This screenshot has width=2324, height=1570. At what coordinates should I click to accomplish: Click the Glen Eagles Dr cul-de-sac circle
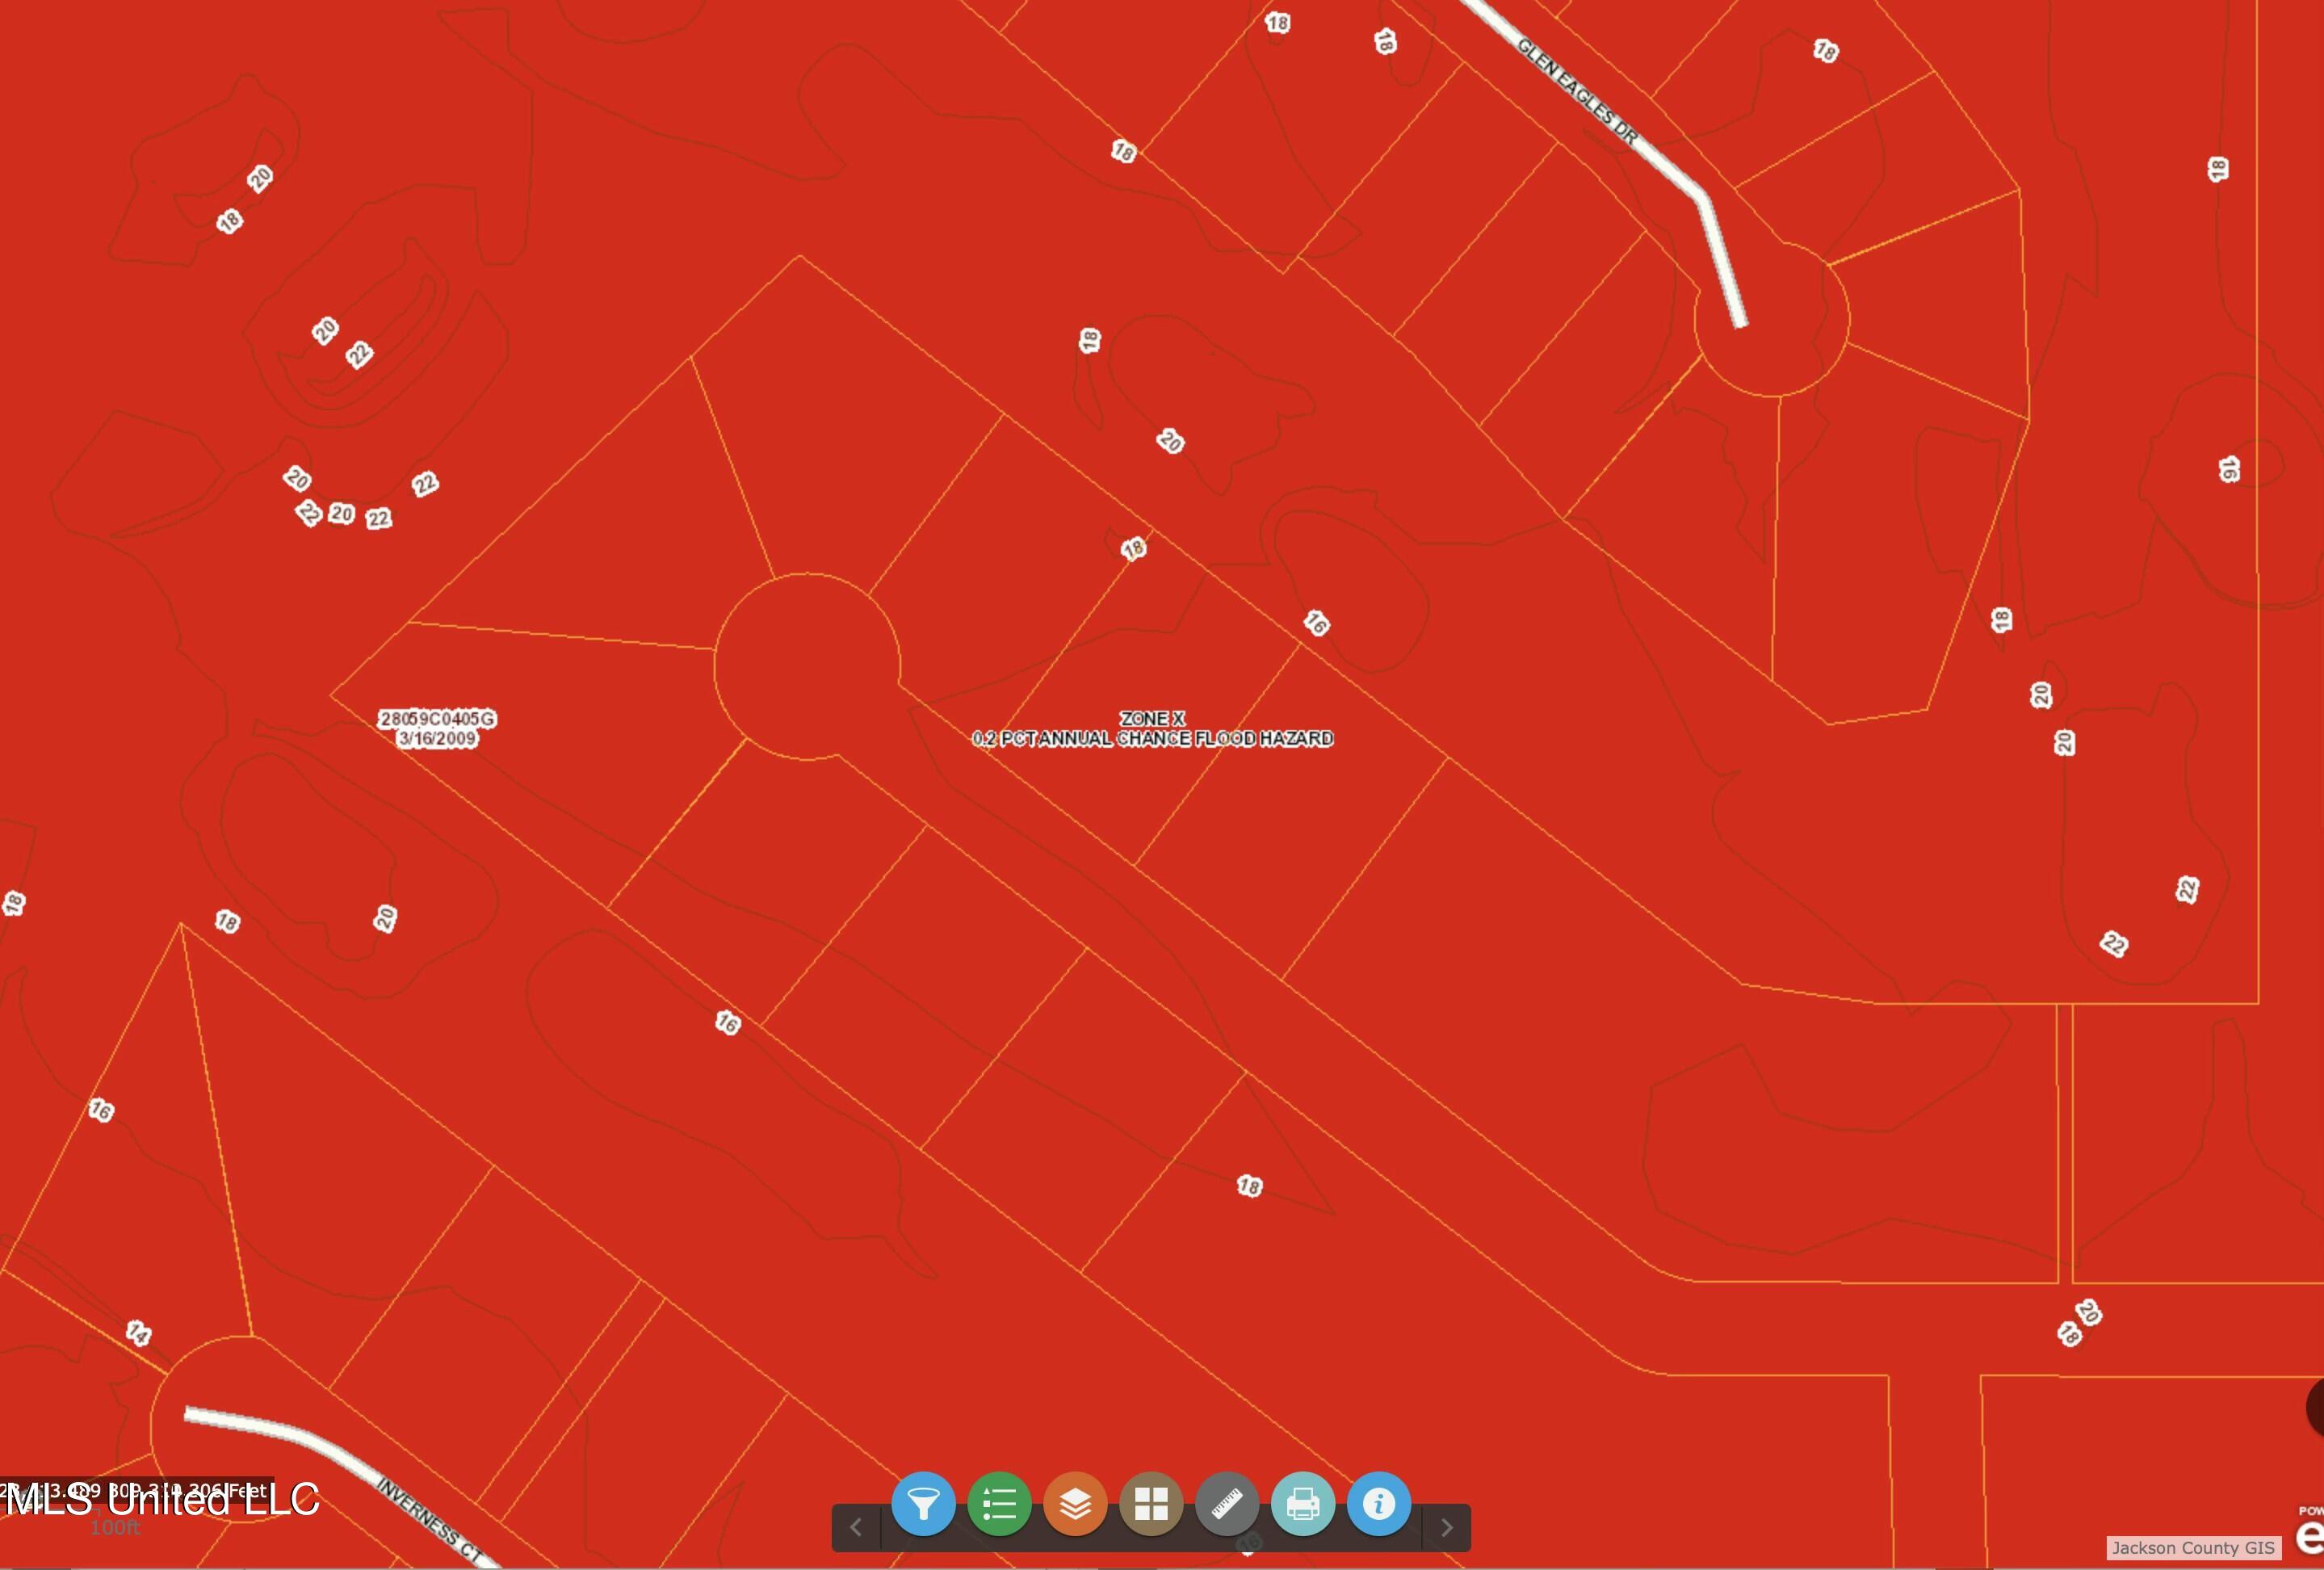click(x=1772, y=320)
